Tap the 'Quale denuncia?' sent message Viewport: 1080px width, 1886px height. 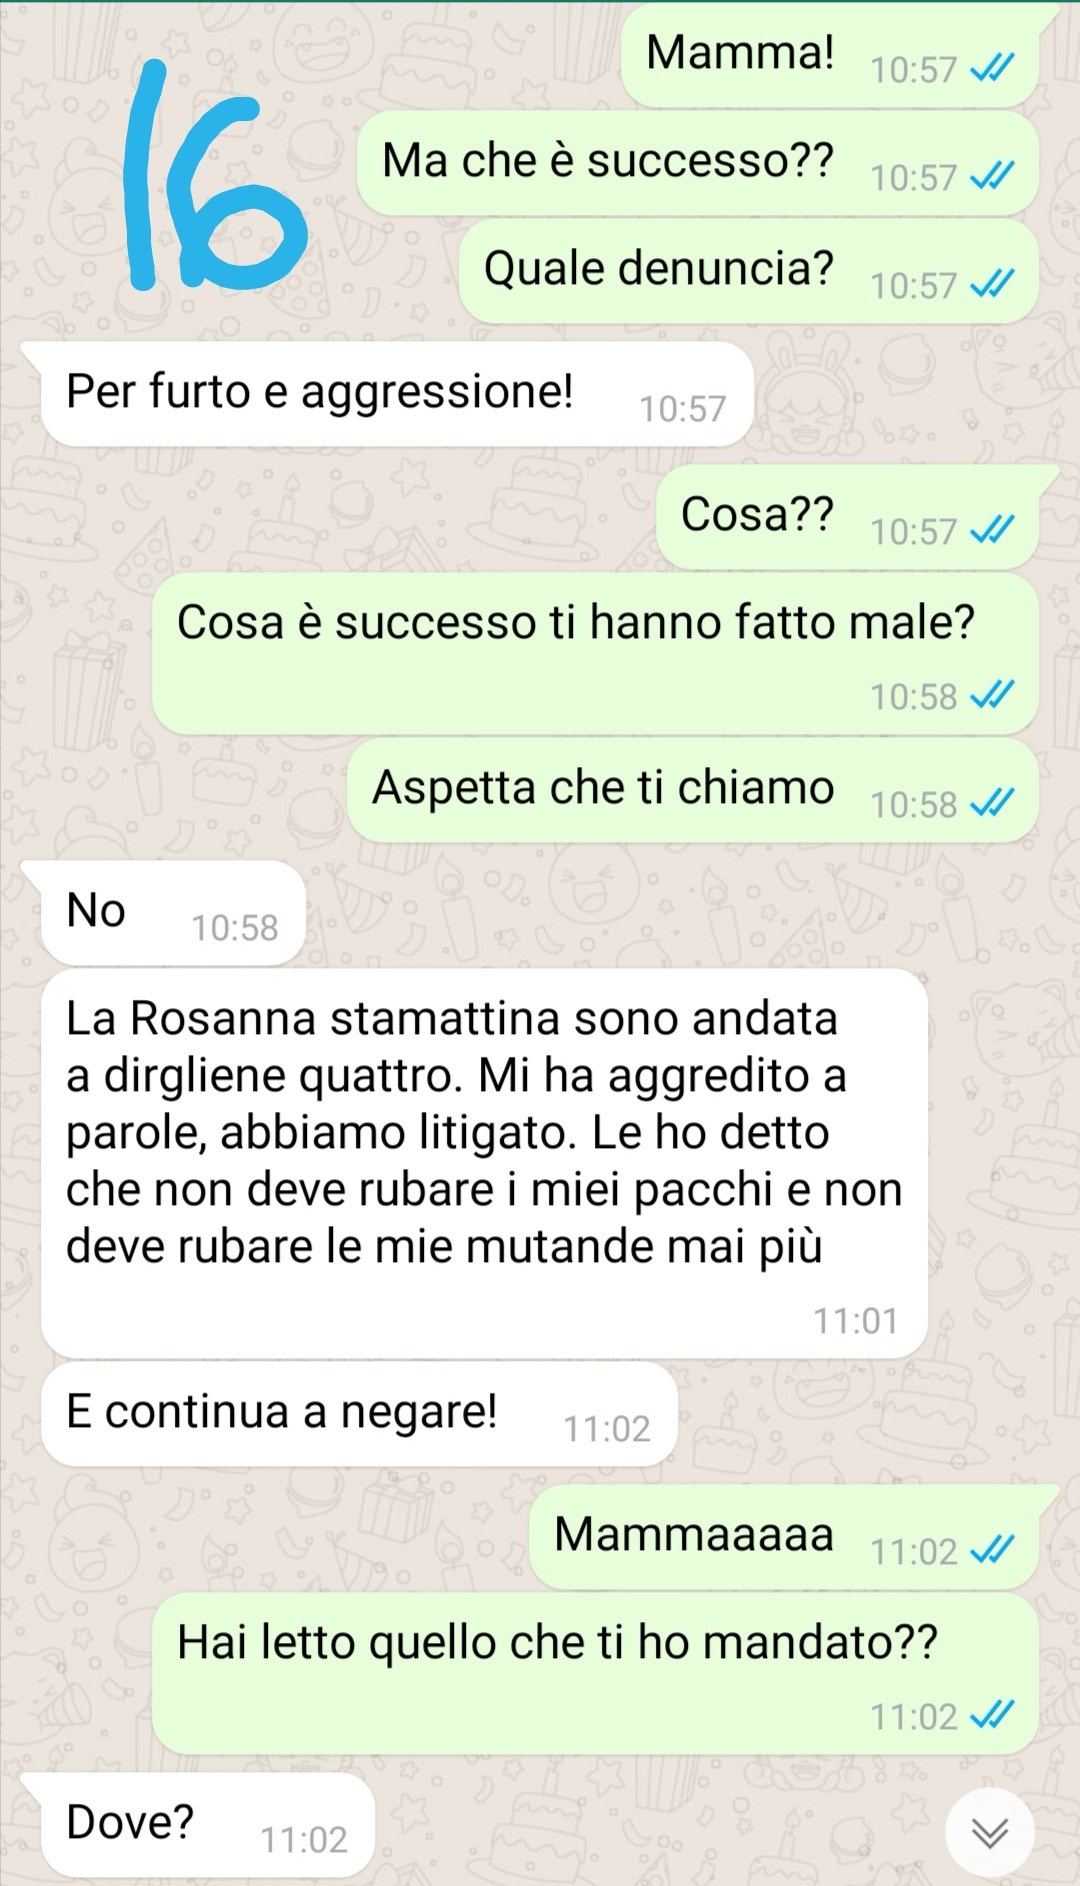coord(748,271)
